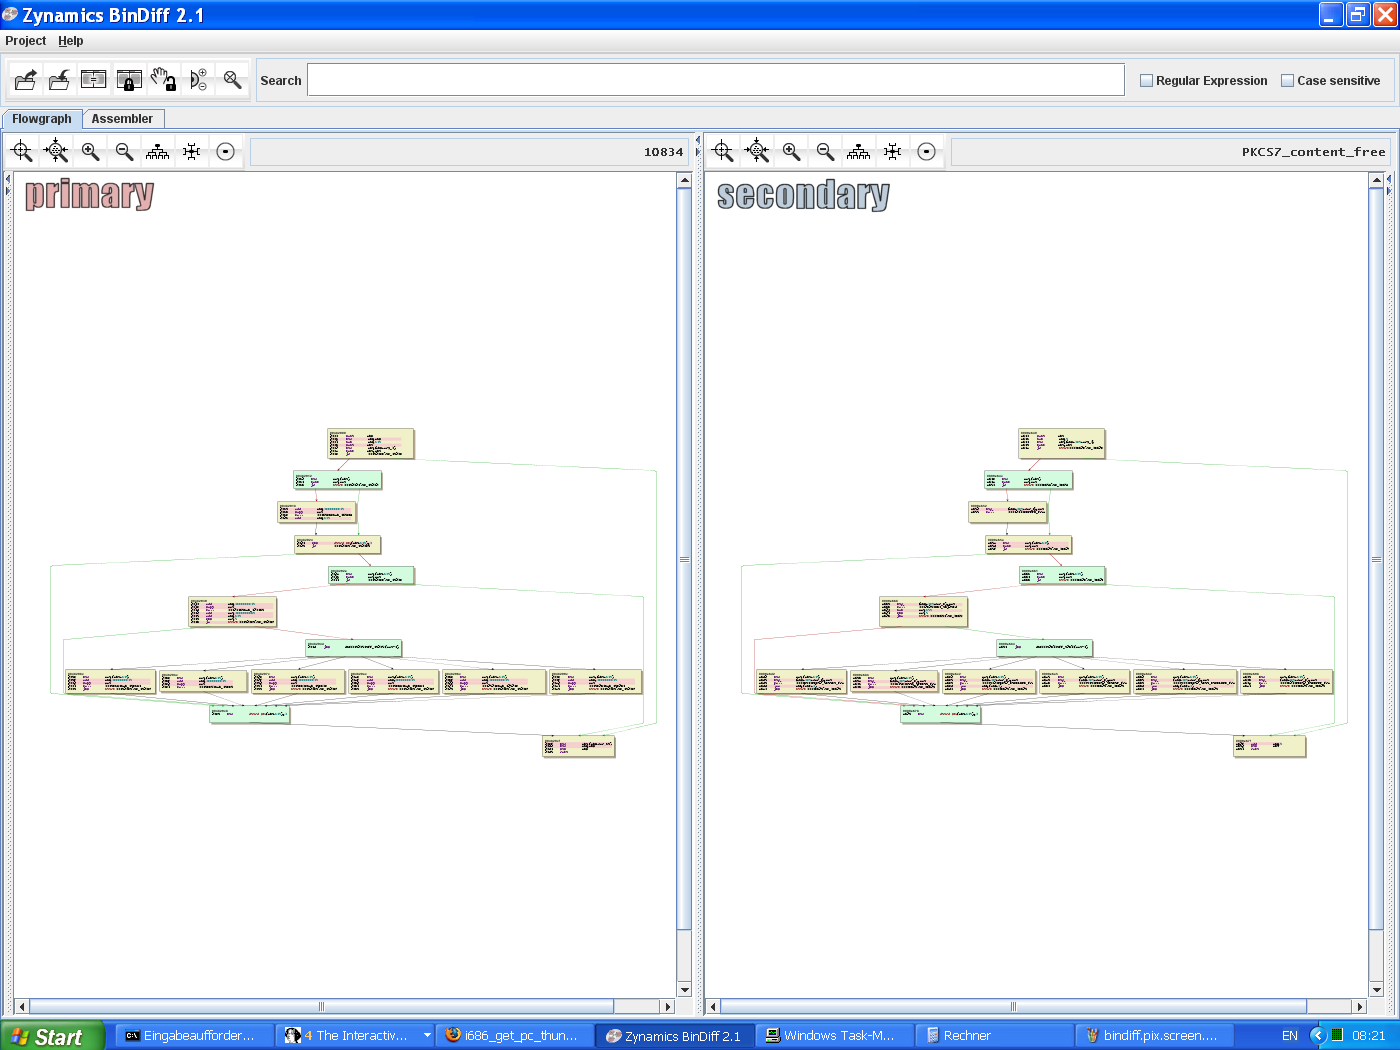Click the proximity browsing plus/minus icon
Viewport: 1400px width, 1050px height.
[x=198, y=80]
